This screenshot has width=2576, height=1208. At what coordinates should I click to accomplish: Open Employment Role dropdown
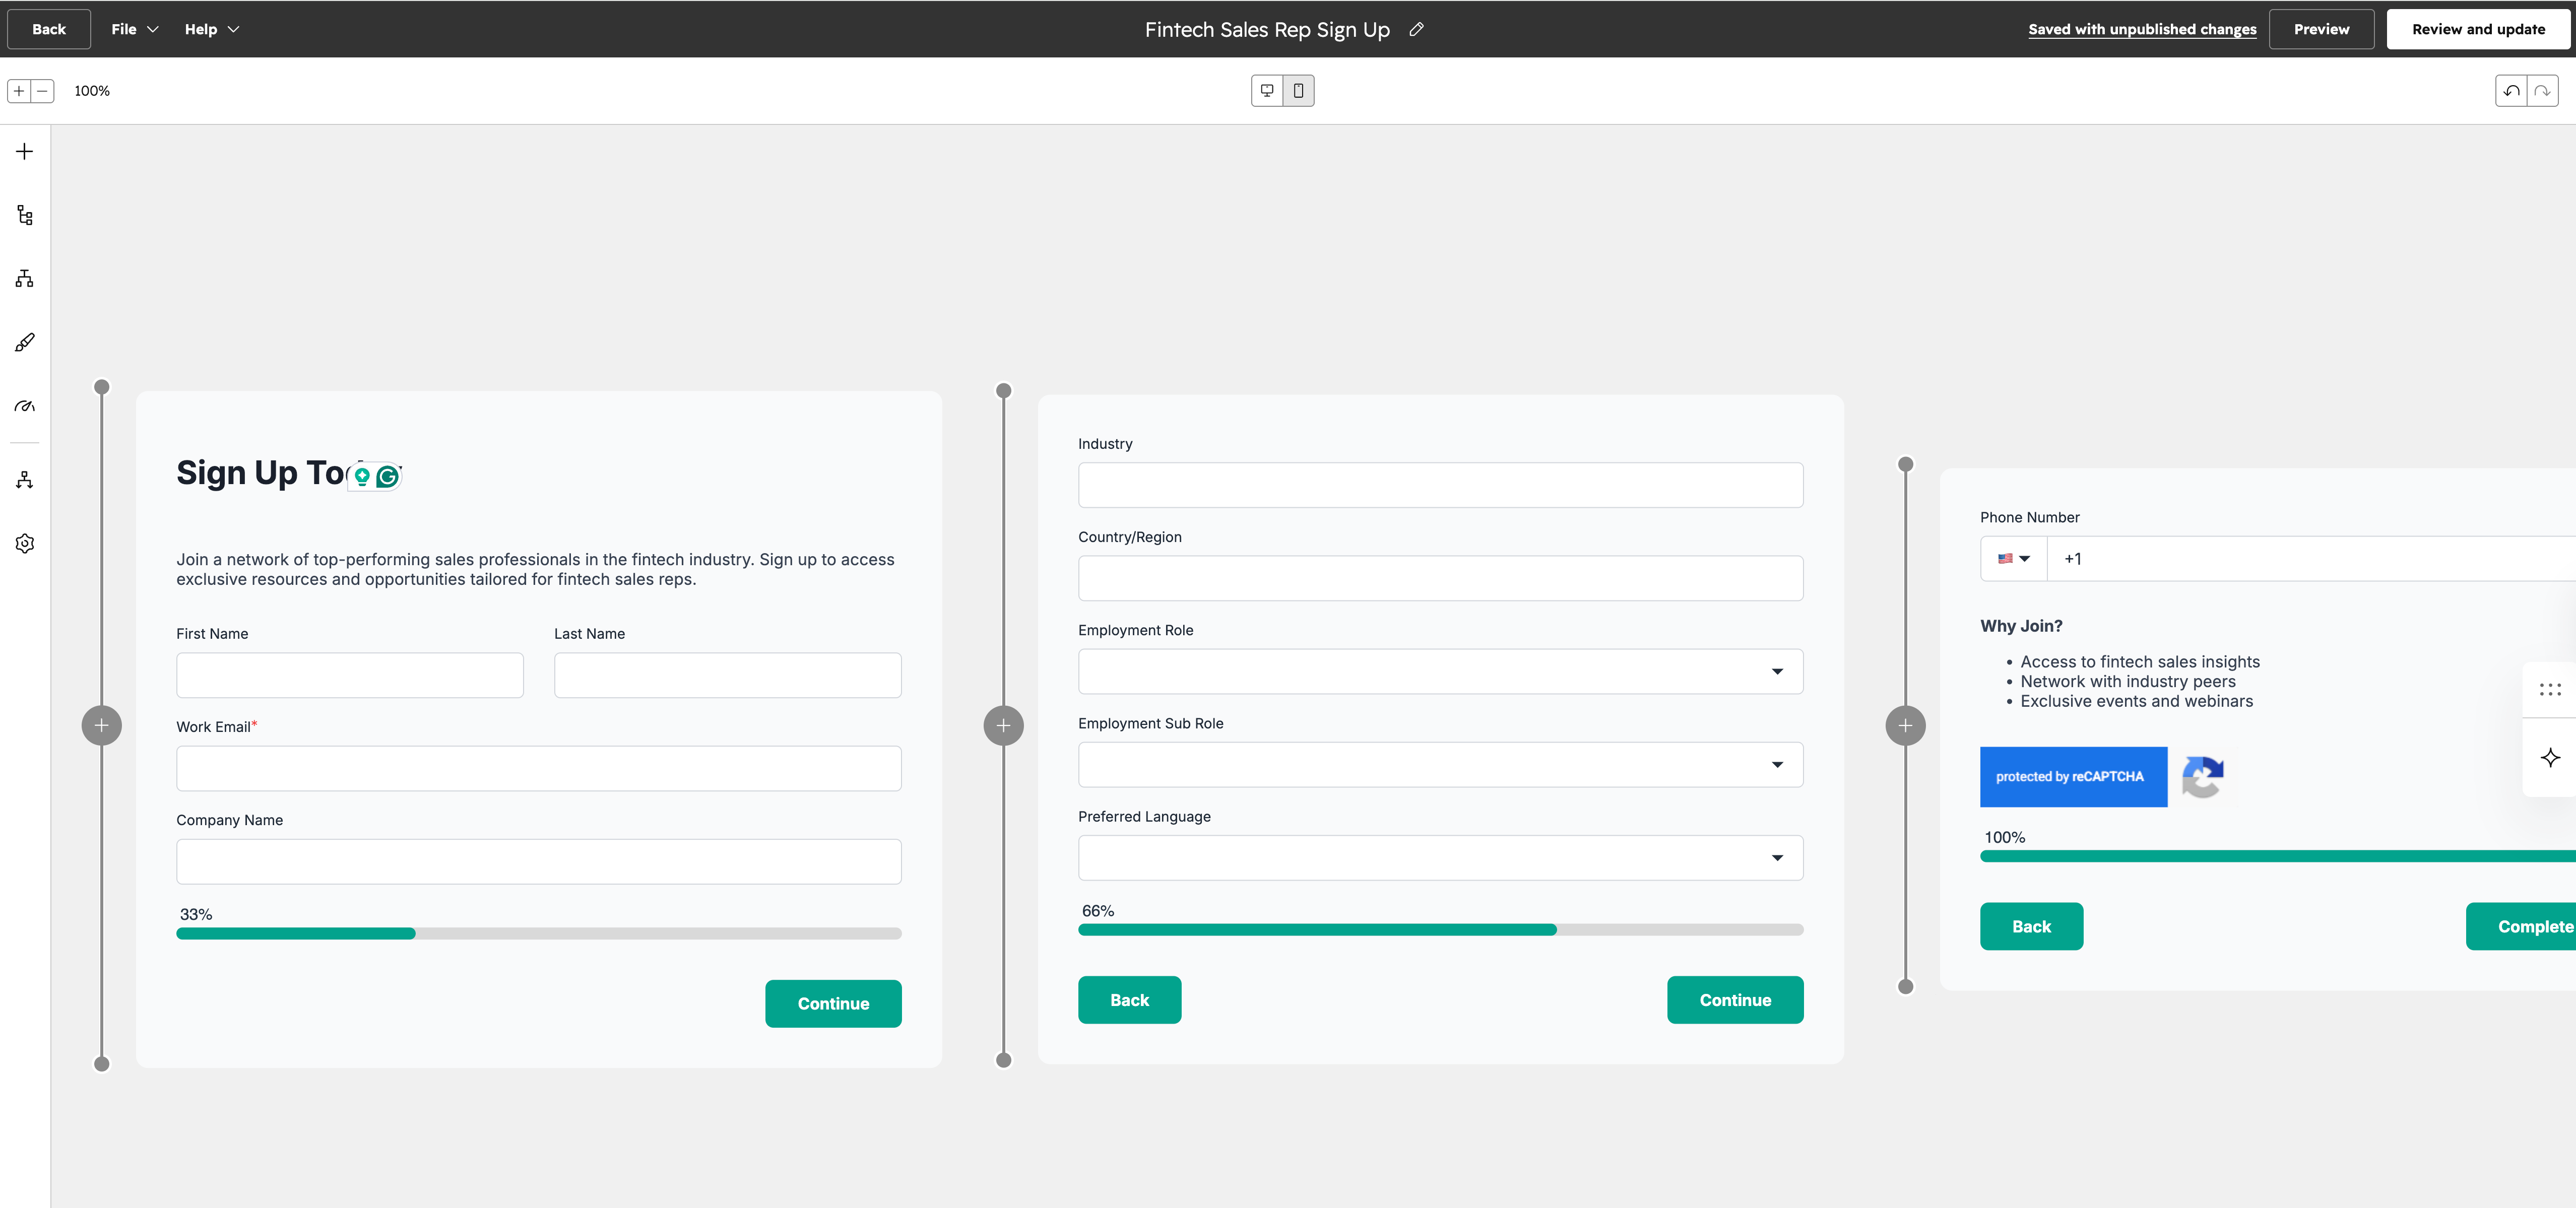(x=1440, y=672)
